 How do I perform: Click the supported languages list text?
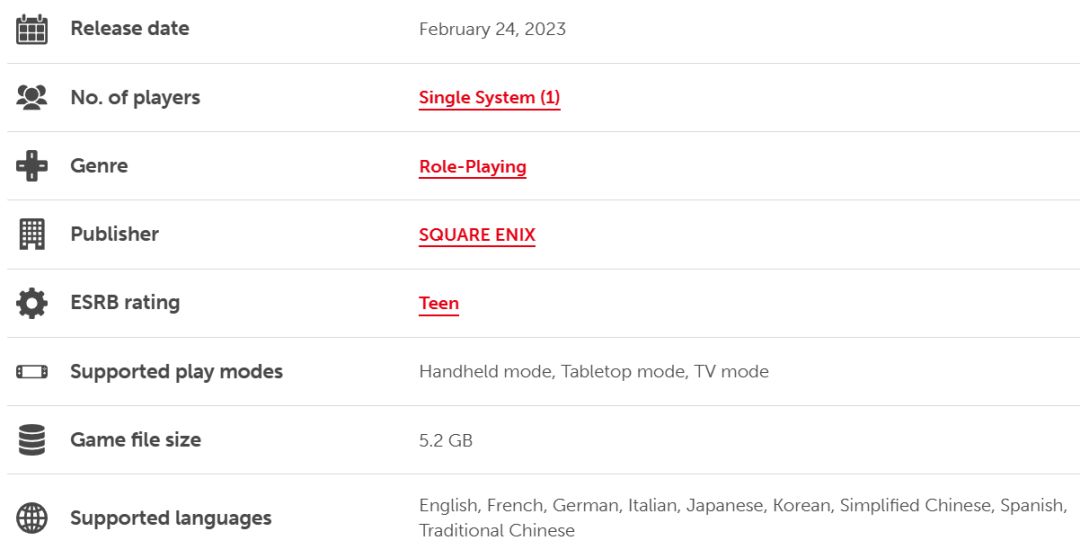click(741, 506)
